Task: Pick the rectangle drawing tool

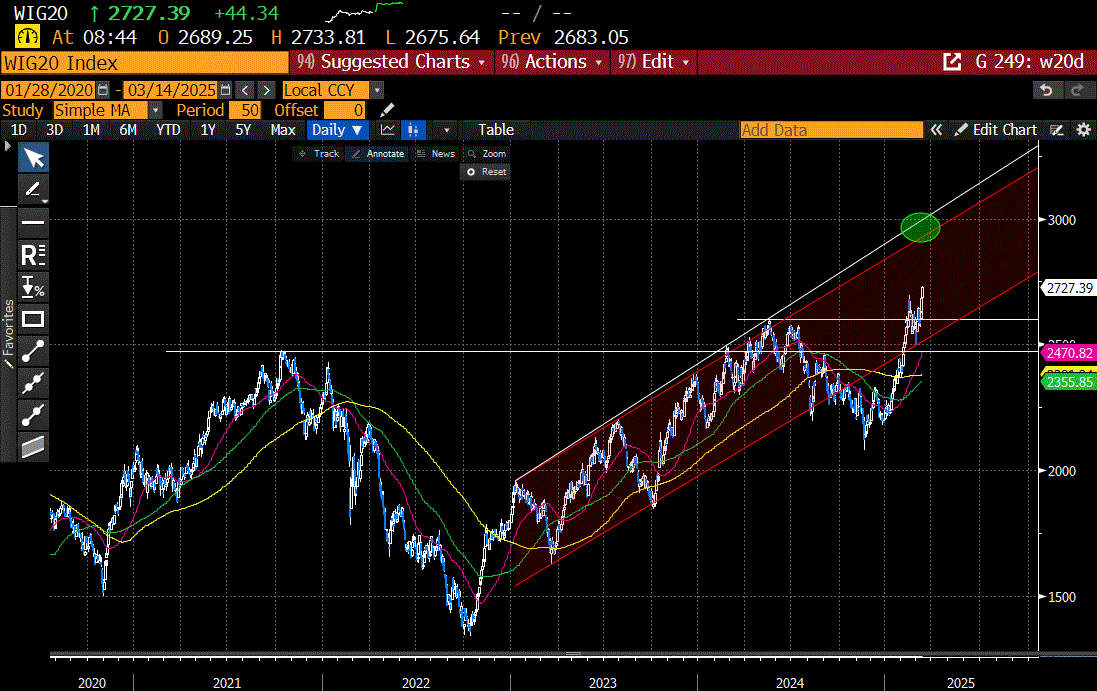Action: coord(33,320)
